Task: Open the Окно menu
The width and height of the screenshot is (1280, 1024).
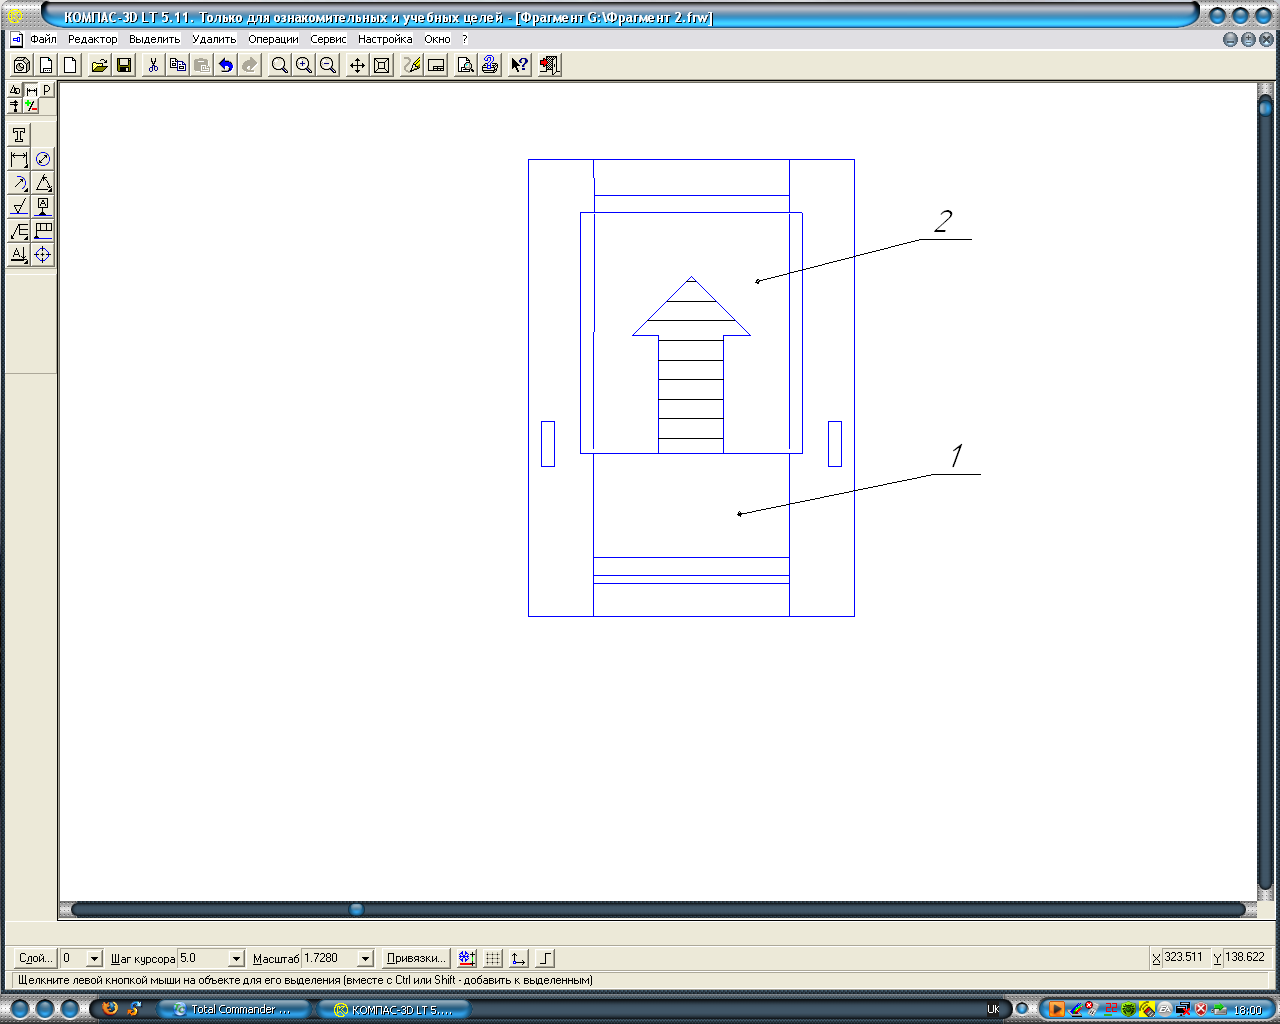Action: (x=437, y=39)
